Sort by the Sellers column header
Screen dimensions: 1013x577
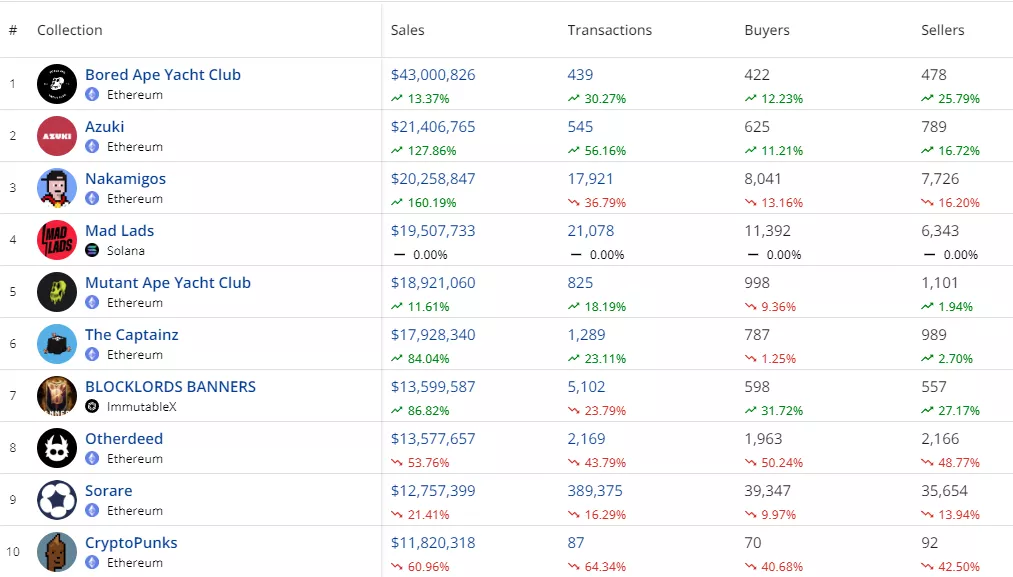tap(943, 30)
